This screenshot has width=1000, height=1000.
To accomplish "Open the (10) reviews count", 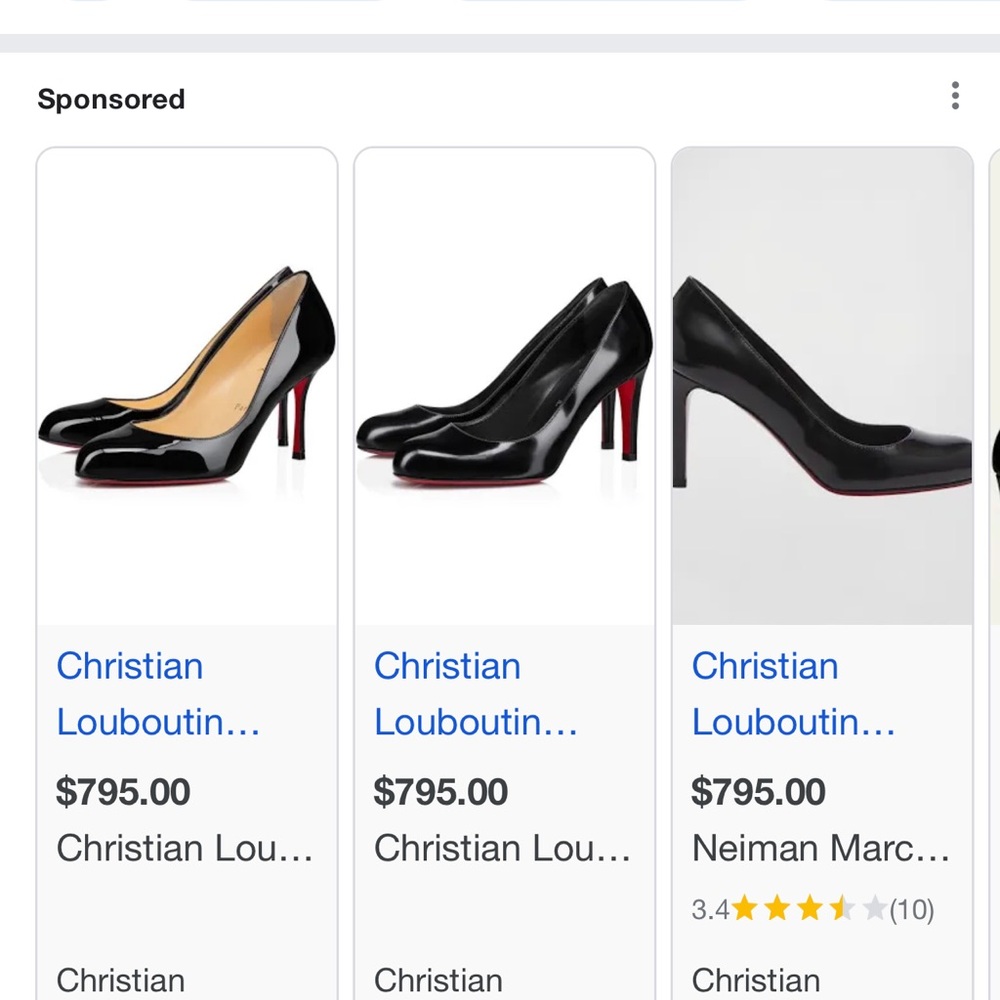I will coord(911,910).
